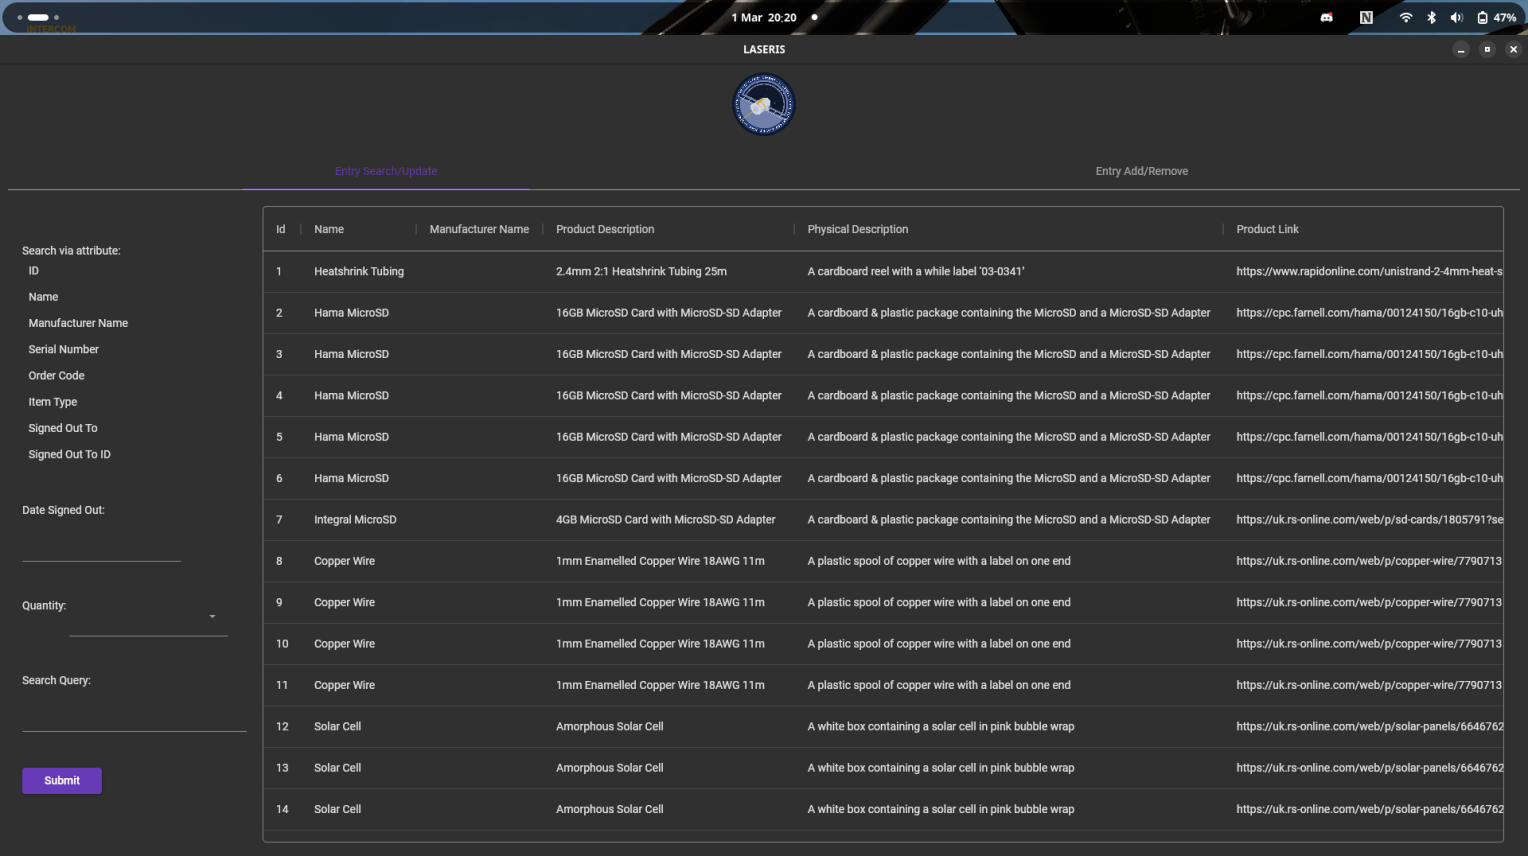Pick the Signed Out To ID attribute

click(x=70, y=455)
